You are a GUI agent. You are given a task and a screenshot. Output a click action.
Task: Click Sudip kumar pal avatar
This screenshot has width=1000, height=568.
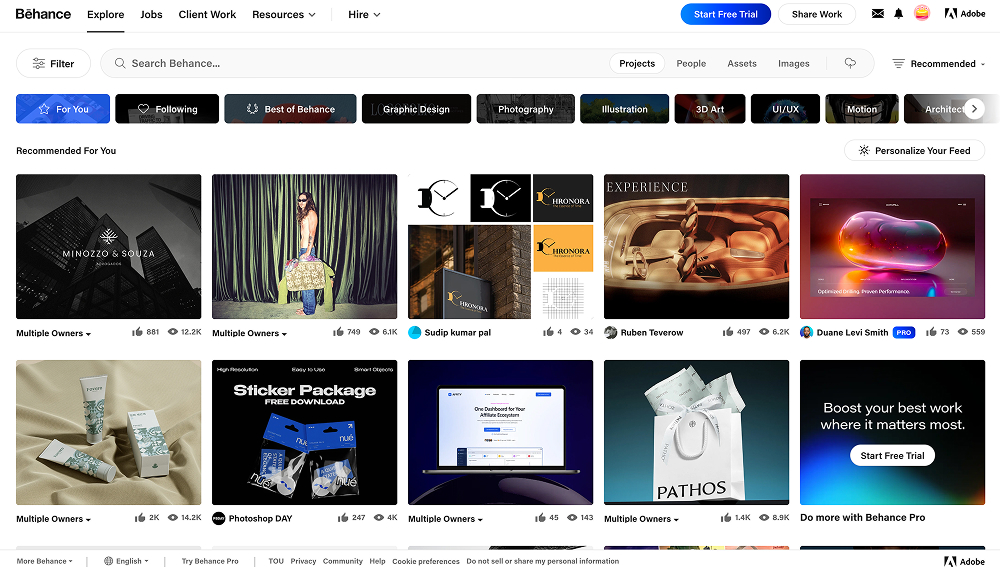point(415,332)
